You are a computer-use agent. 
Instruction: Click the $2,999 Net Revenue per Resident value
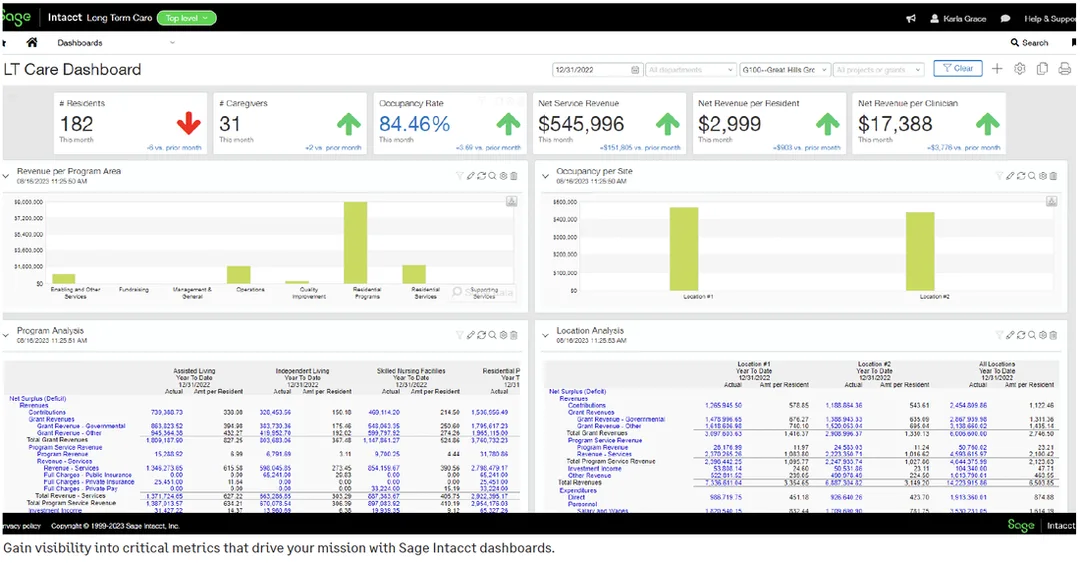(729, 124)
